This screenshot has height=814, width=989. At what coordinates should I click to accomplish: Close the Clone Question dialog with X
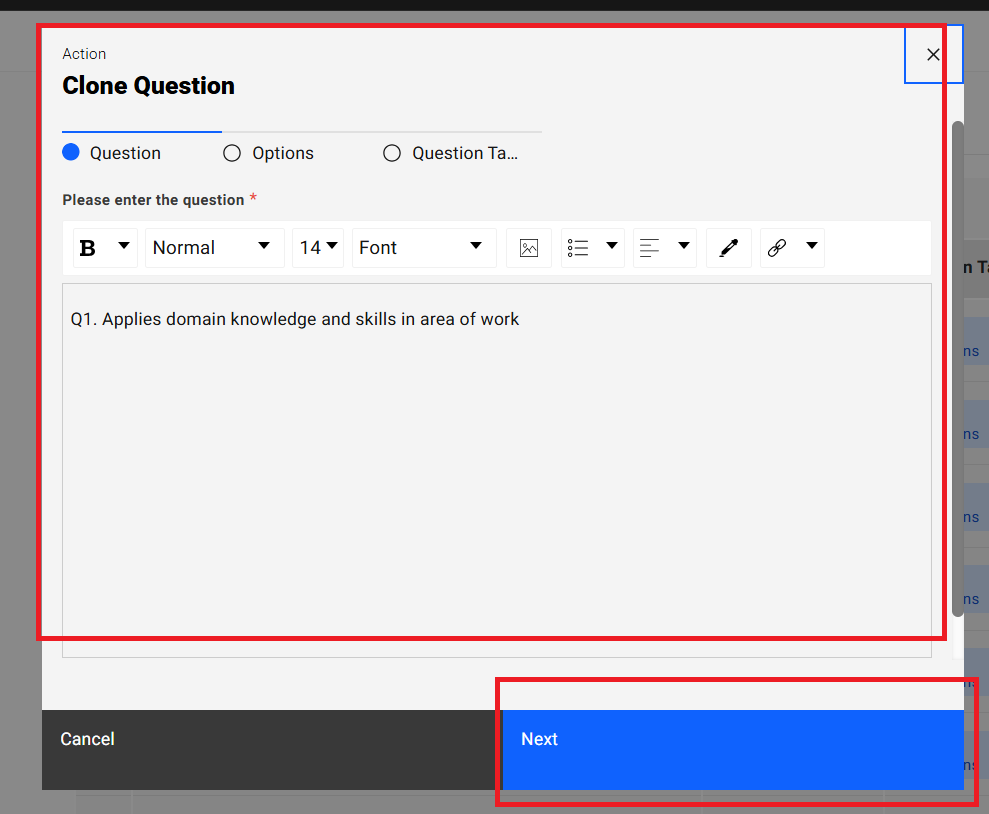(933, 55)
